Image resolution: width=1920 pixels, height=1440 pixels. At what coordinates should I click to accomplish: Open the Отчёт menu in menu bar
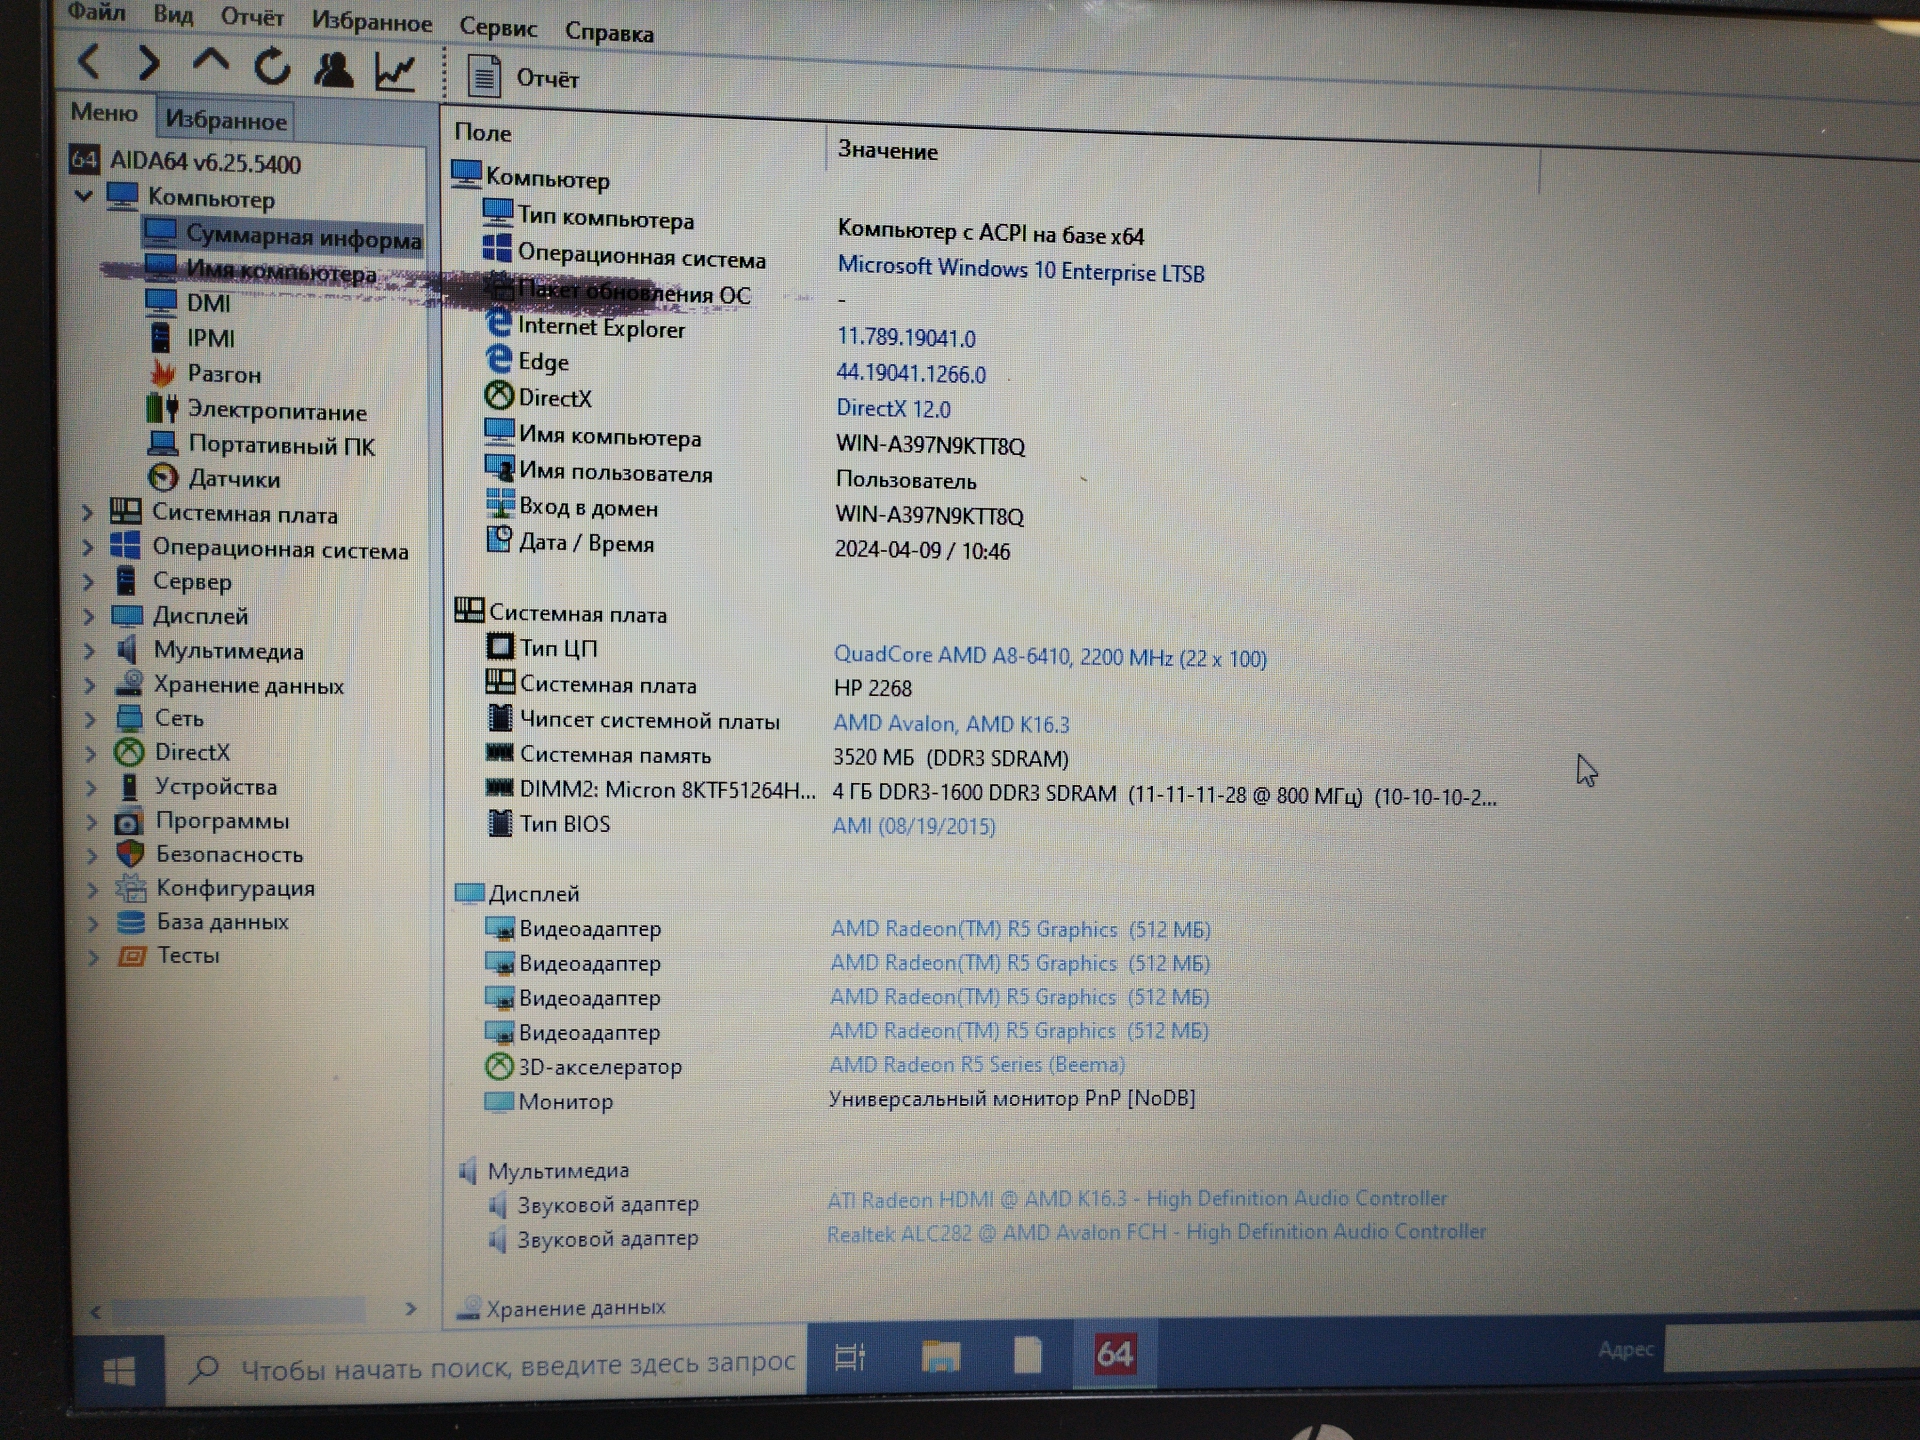[x=252, y=17]
